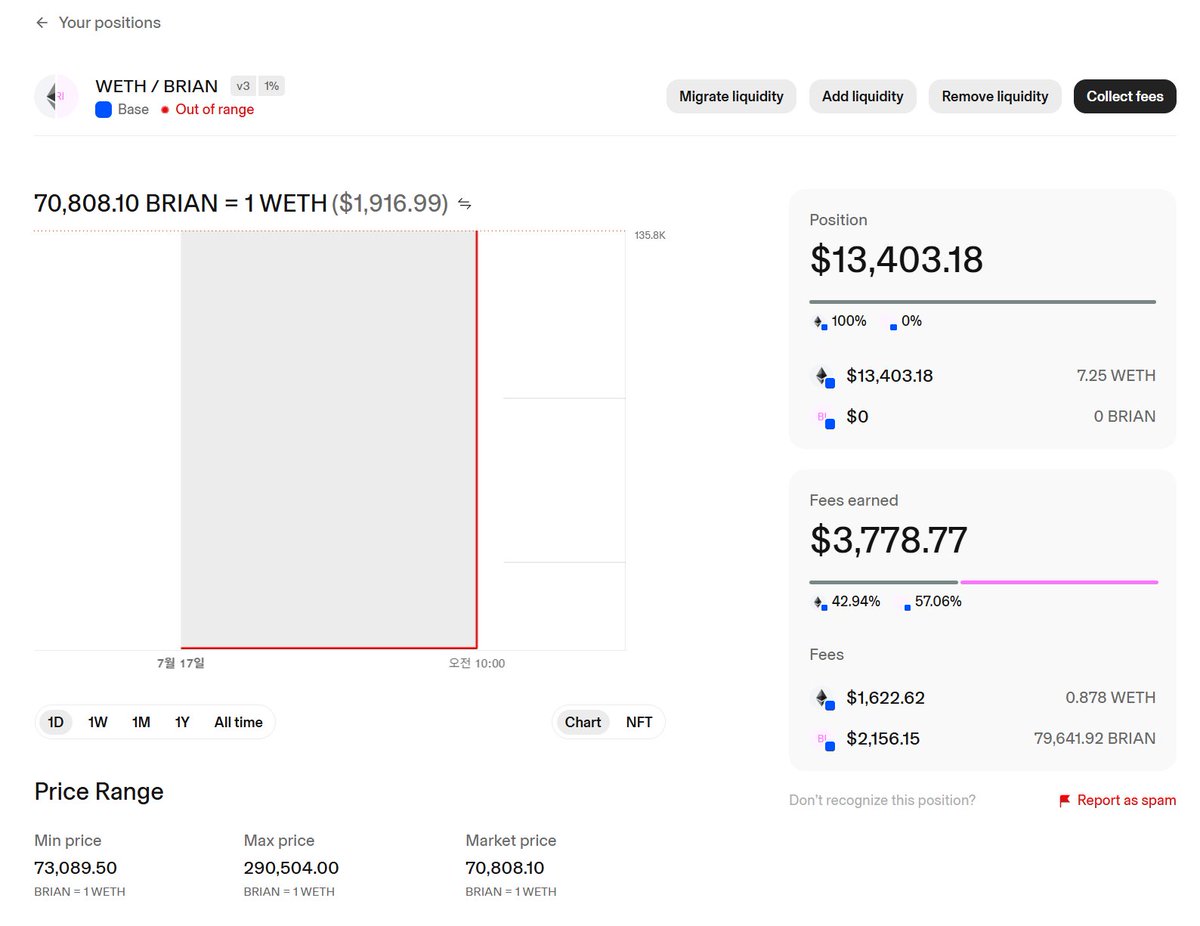This screenshot has width=1200, height=926.
Task: Click the BRIAN token icon beside $0
Action: 823,417
